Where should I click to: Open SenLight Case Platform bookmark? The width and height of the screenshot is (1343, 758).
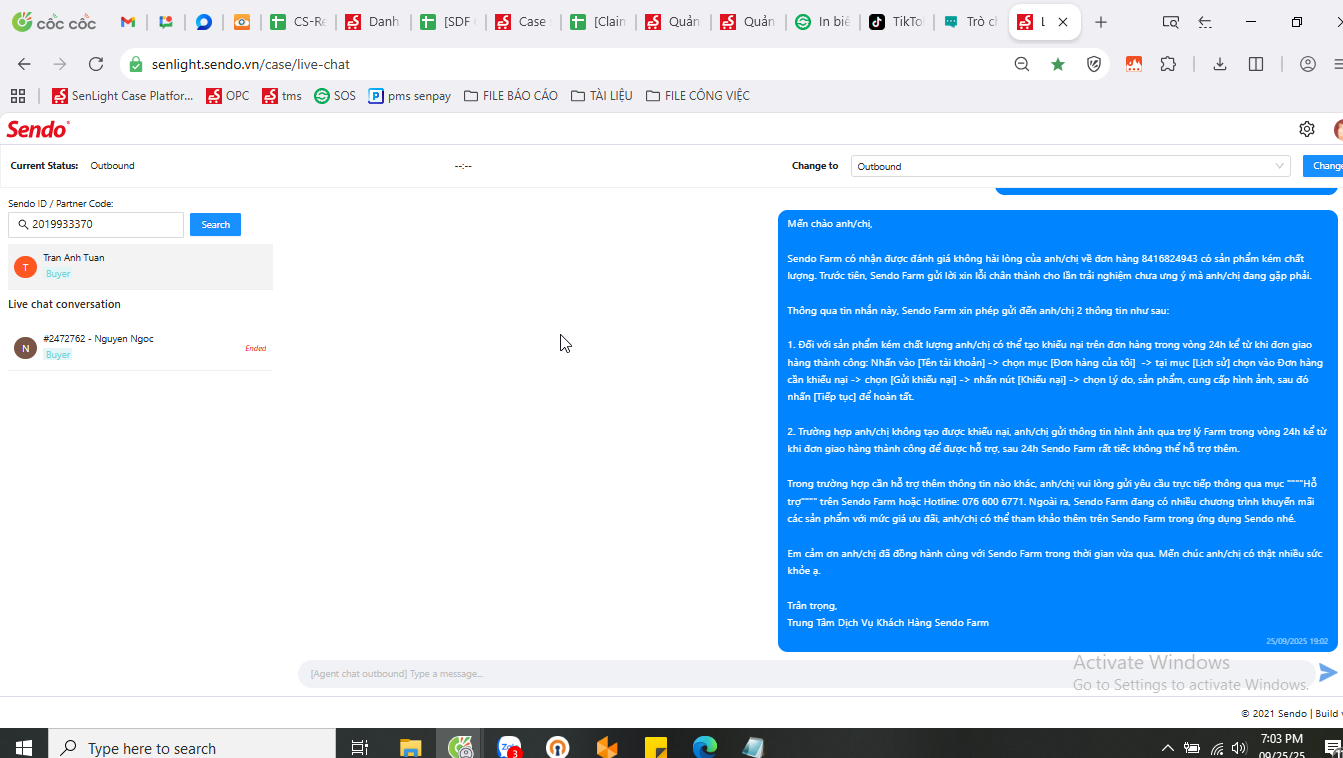point(122,96)
